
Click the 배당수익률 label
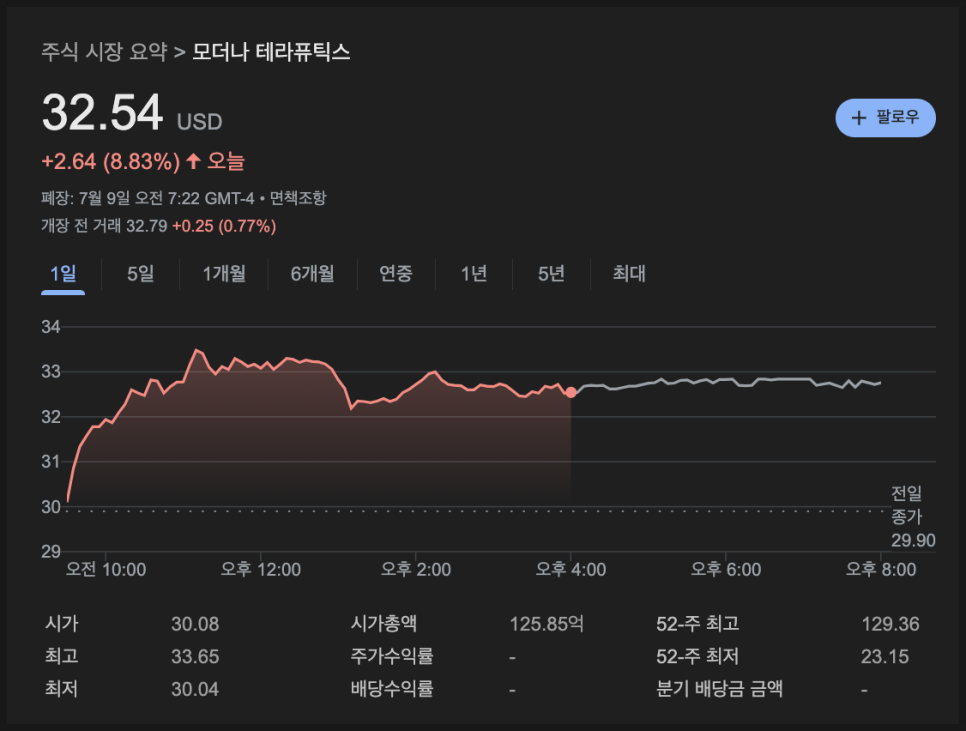pos(392,689)
